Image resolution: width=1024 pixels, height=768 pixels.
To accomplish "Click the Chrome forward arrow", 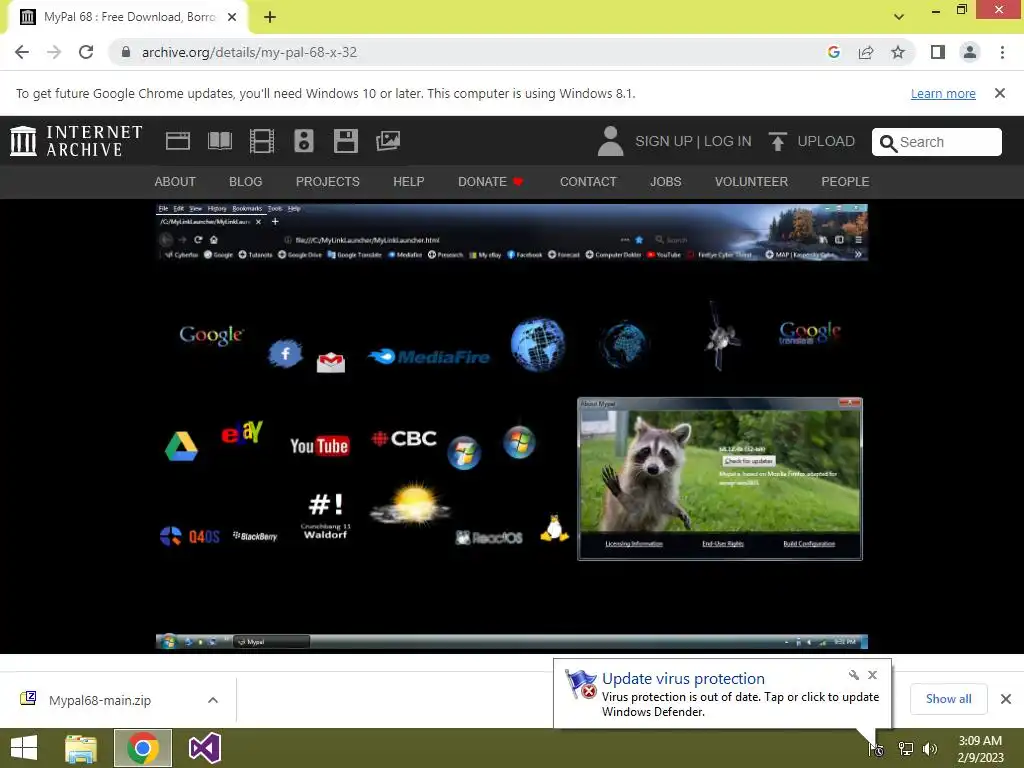I will (x=54, y=52).
